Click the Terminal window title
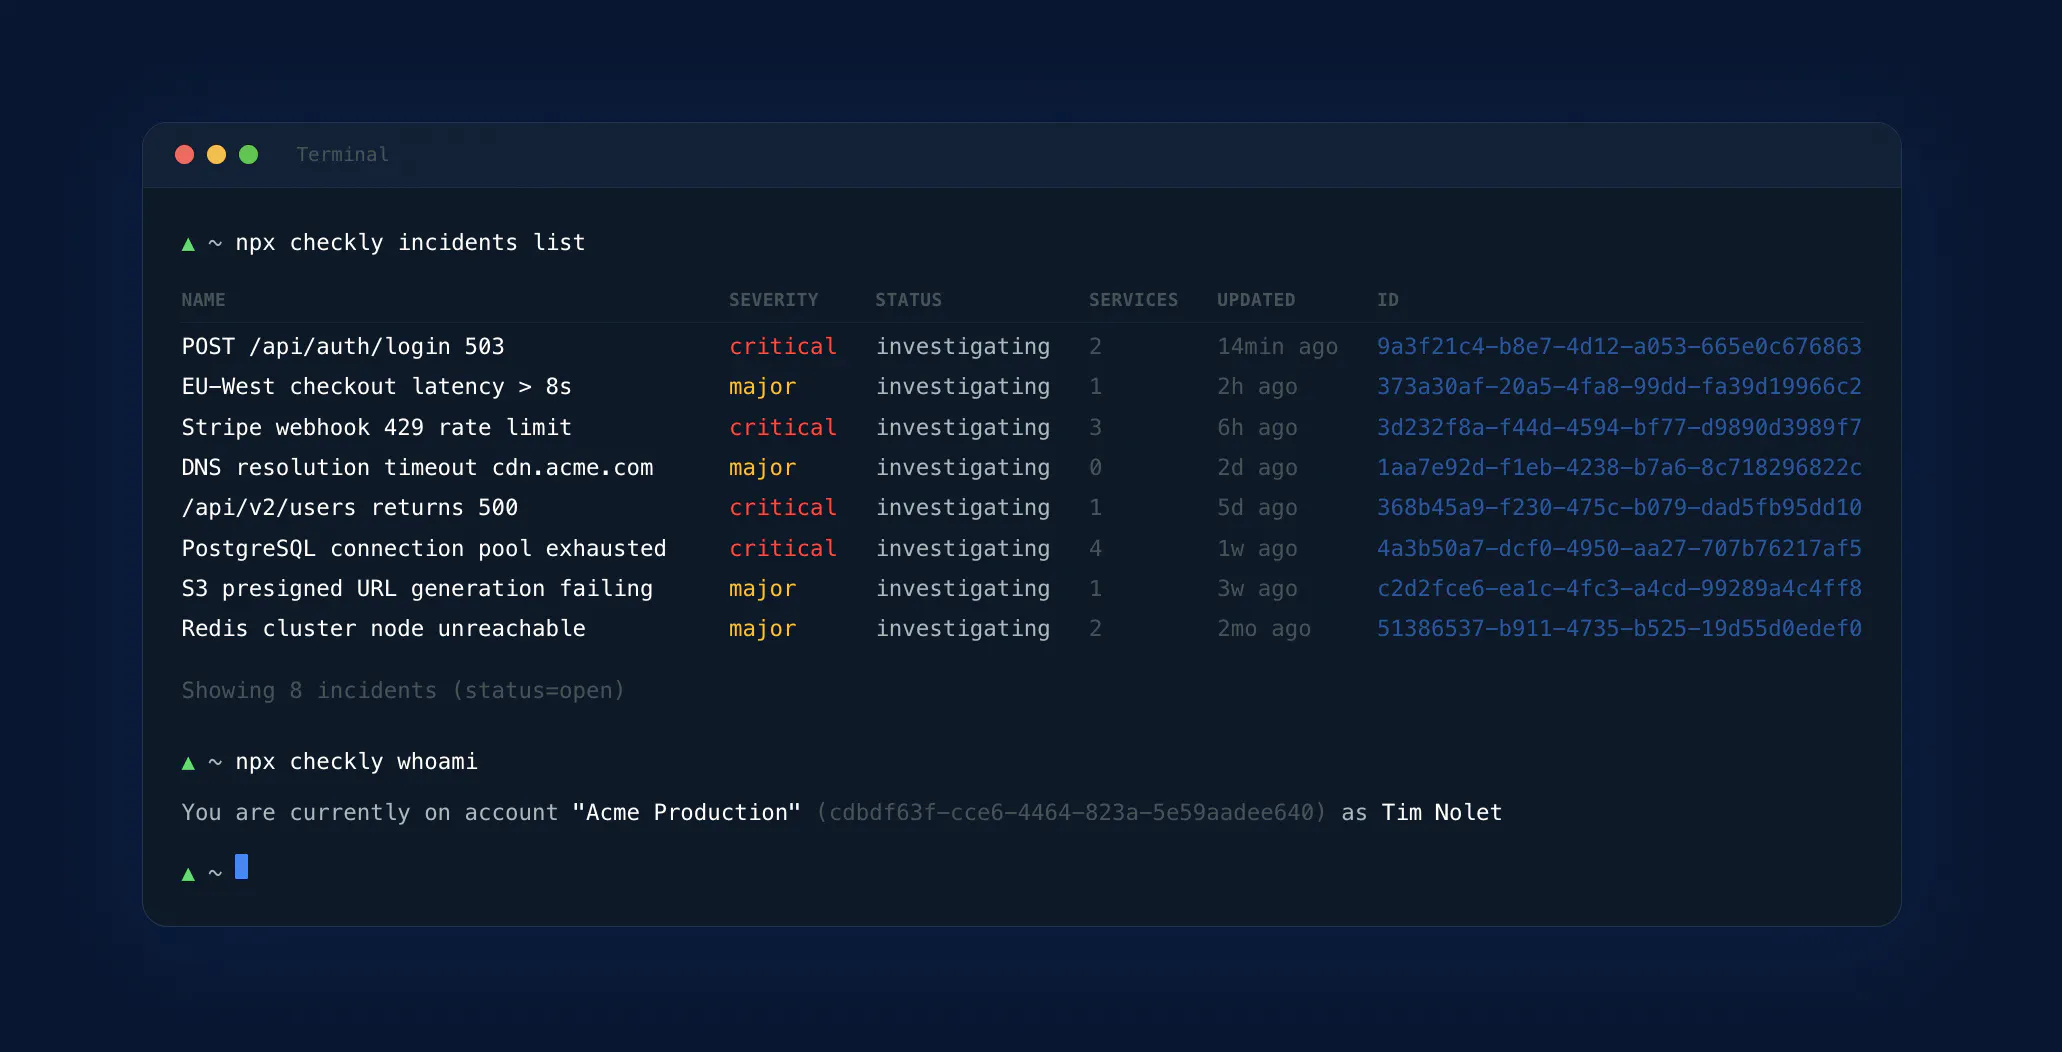 point(342,155)
